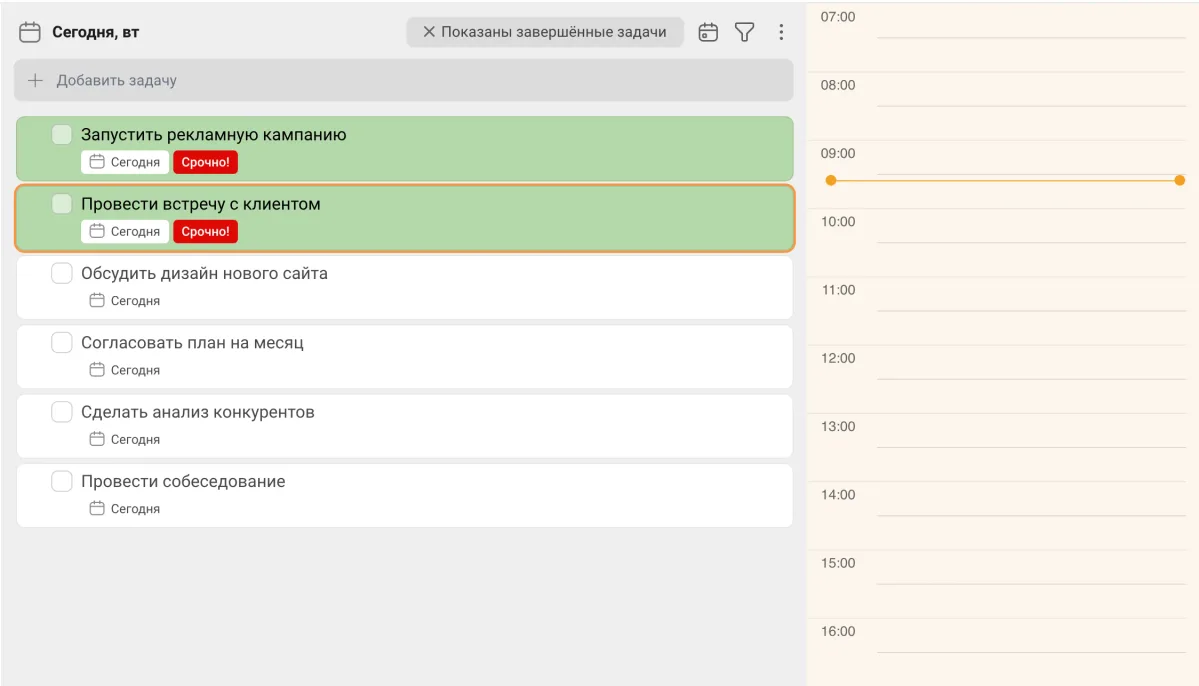This screenshot has width=1199, height=686.
Task: Open the "Согласовать план на месяц" task title
Action: click(192, 343)
